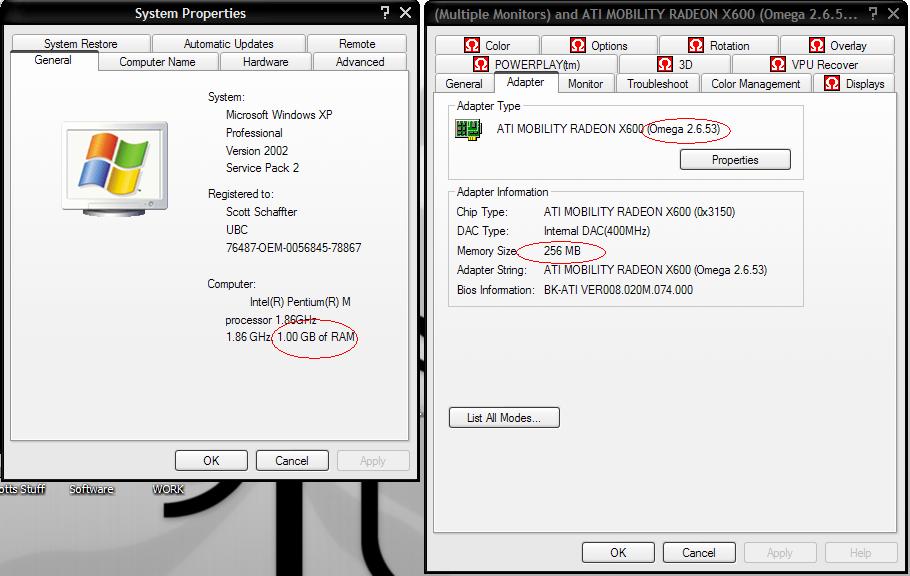Switch to the 3D tab
This screenshot has width=910, height=576.
tap(674, 64)
